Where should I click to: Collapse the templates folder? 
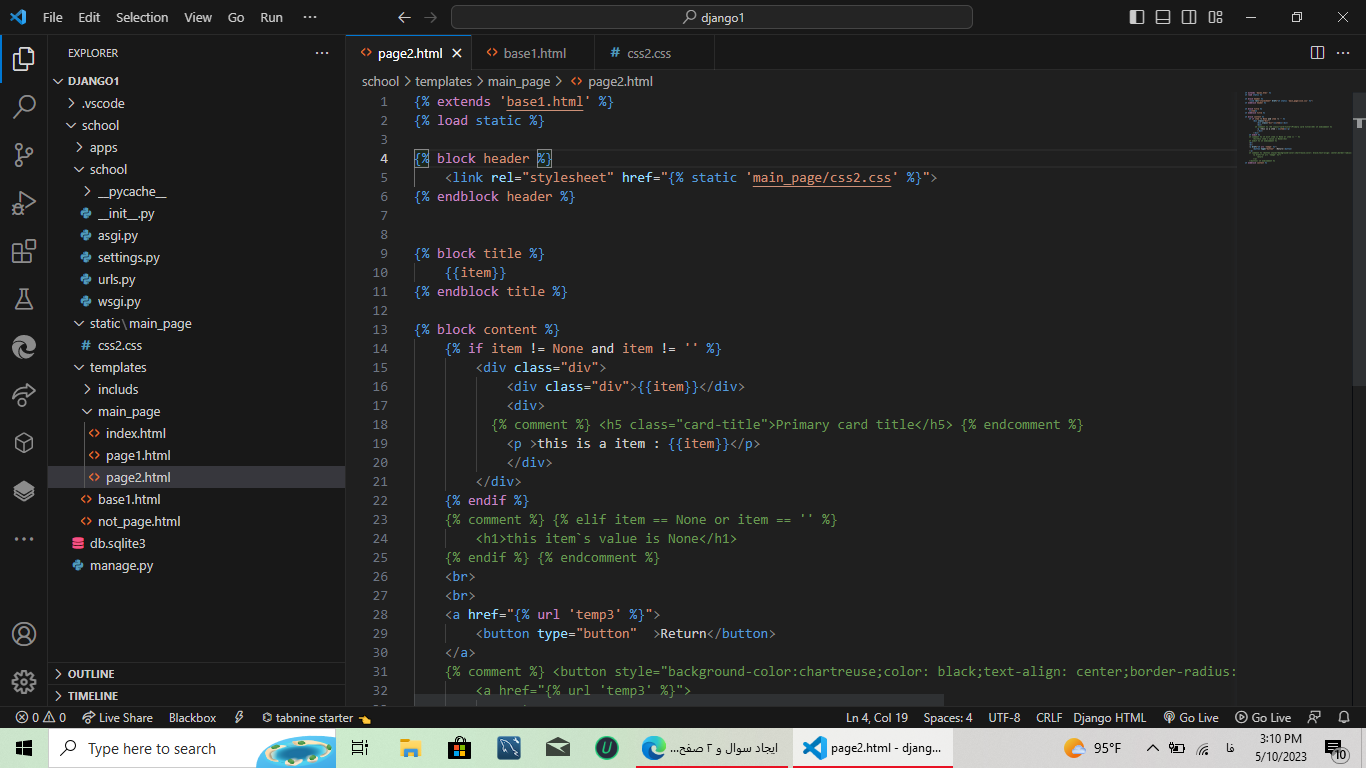pyautogui.click(x=118, y=367)
